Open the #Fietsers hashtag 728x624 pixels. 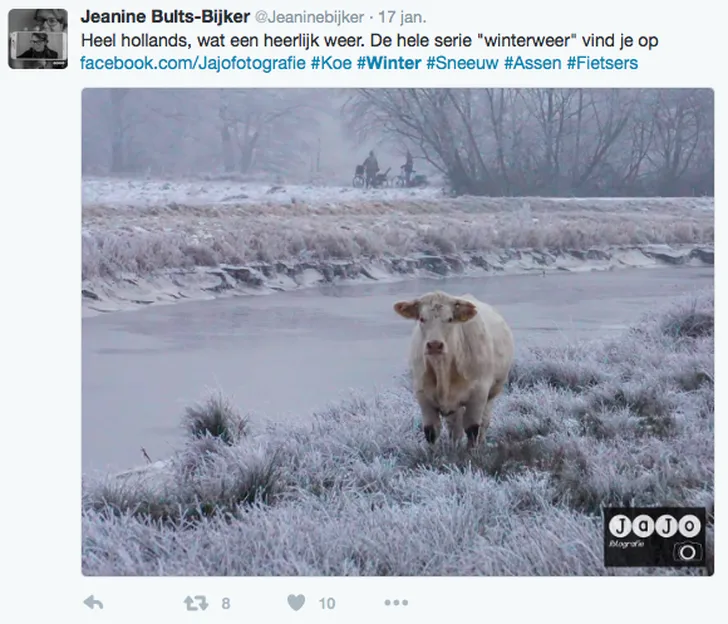(602, 63)
